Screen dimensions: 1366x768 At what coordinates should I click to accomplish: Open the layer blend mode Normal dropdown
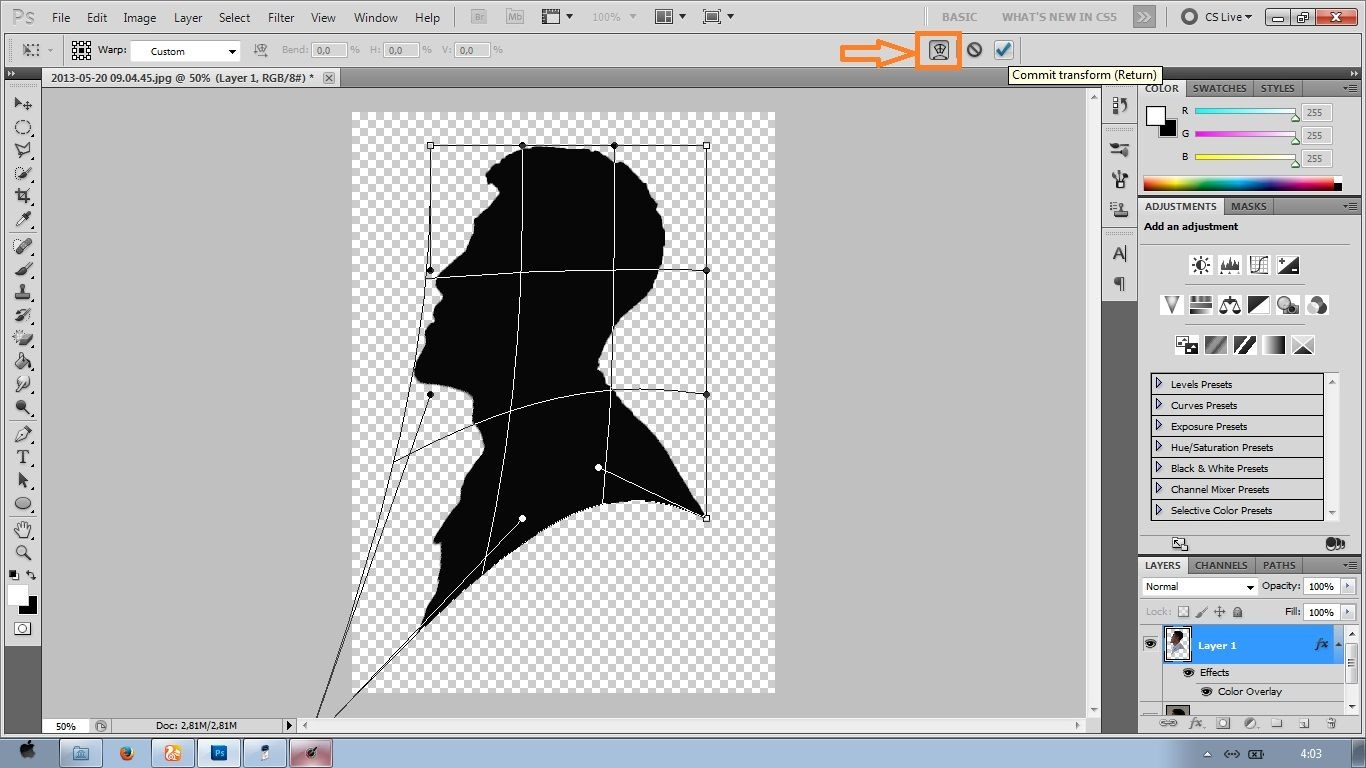(x=1199, y=587)
